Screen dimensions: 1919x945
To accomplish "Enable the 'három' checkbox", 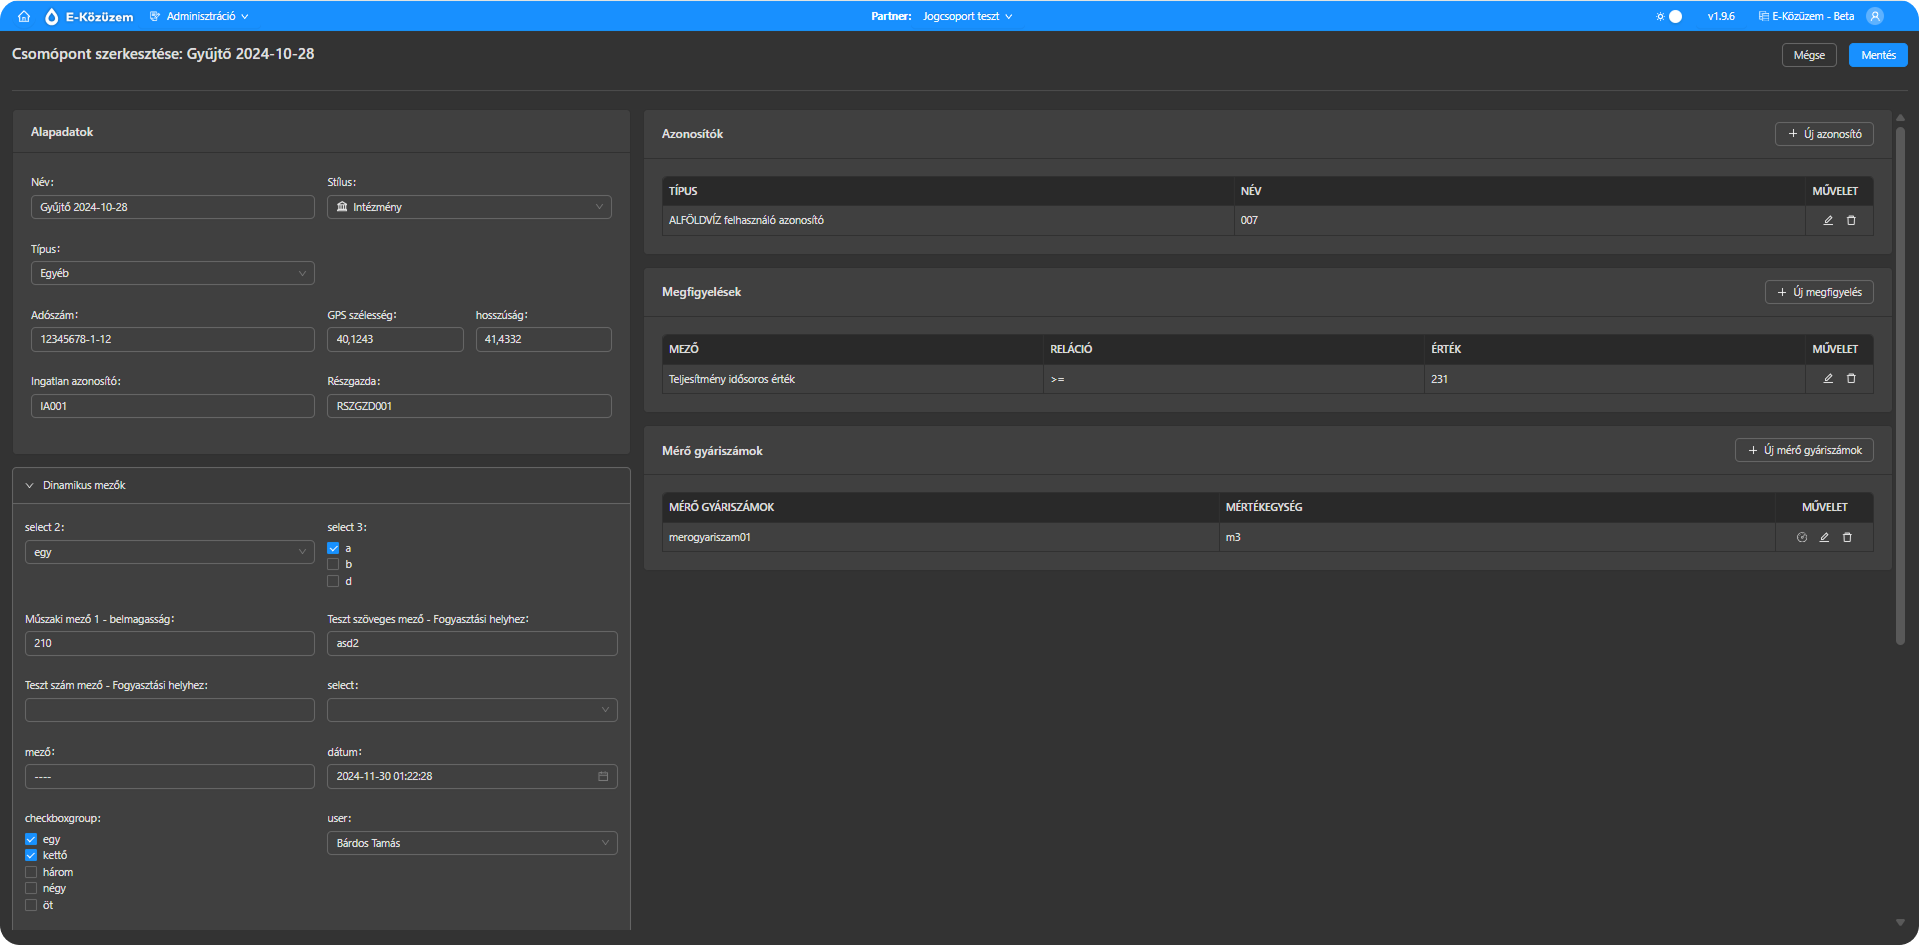I will (x=31, y=872).
